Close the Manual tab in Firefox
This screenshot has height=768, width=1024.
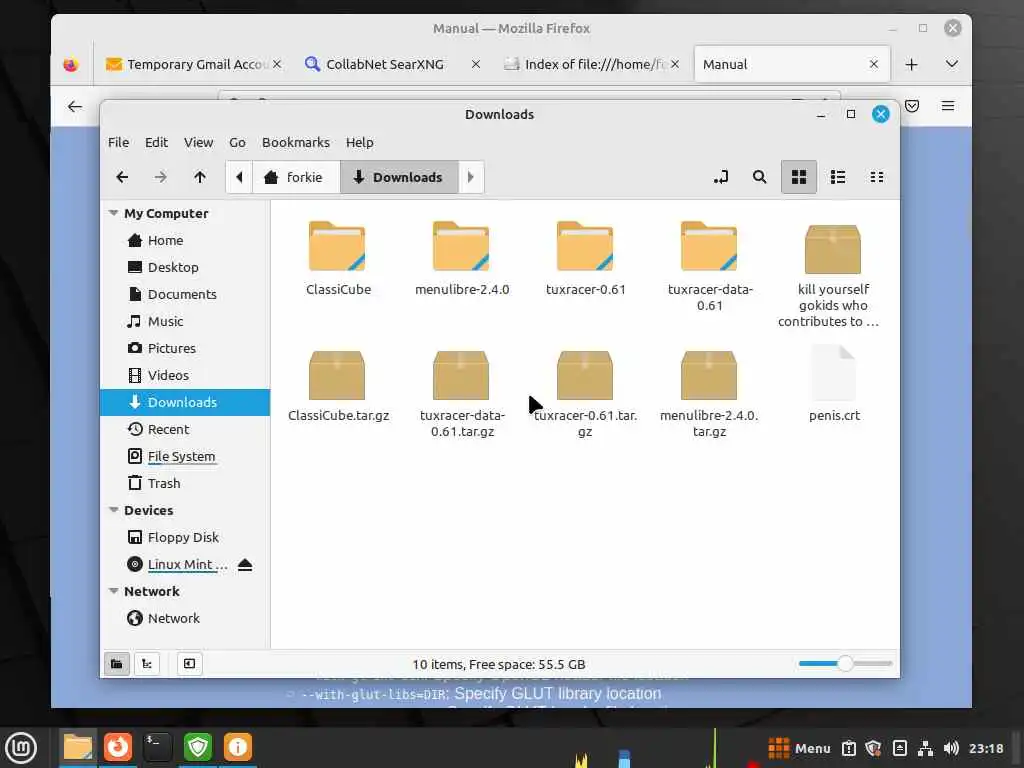(x=874, y=64)
